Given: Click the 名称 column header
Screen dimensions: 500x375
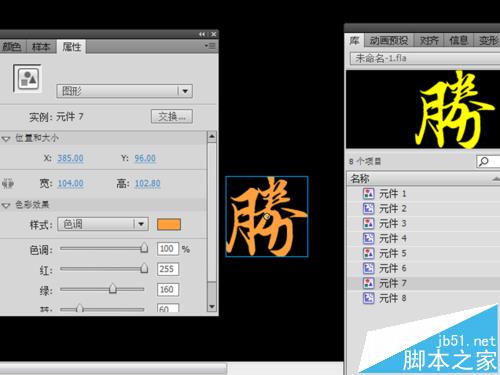Looking at the screenshot, I should (x=423, y=179).
